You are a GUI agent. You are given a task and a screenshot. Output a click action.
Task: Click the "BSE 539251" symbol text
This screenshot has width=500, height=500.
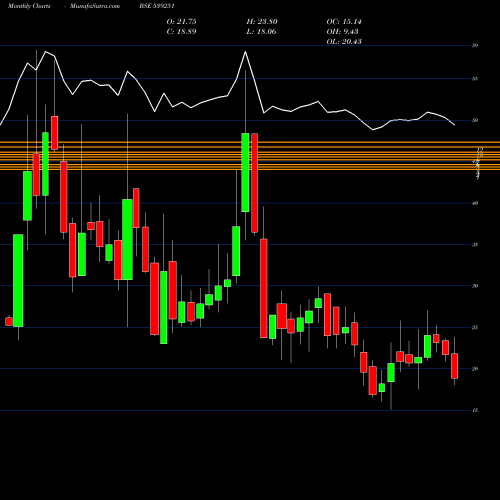coord(157,6)
